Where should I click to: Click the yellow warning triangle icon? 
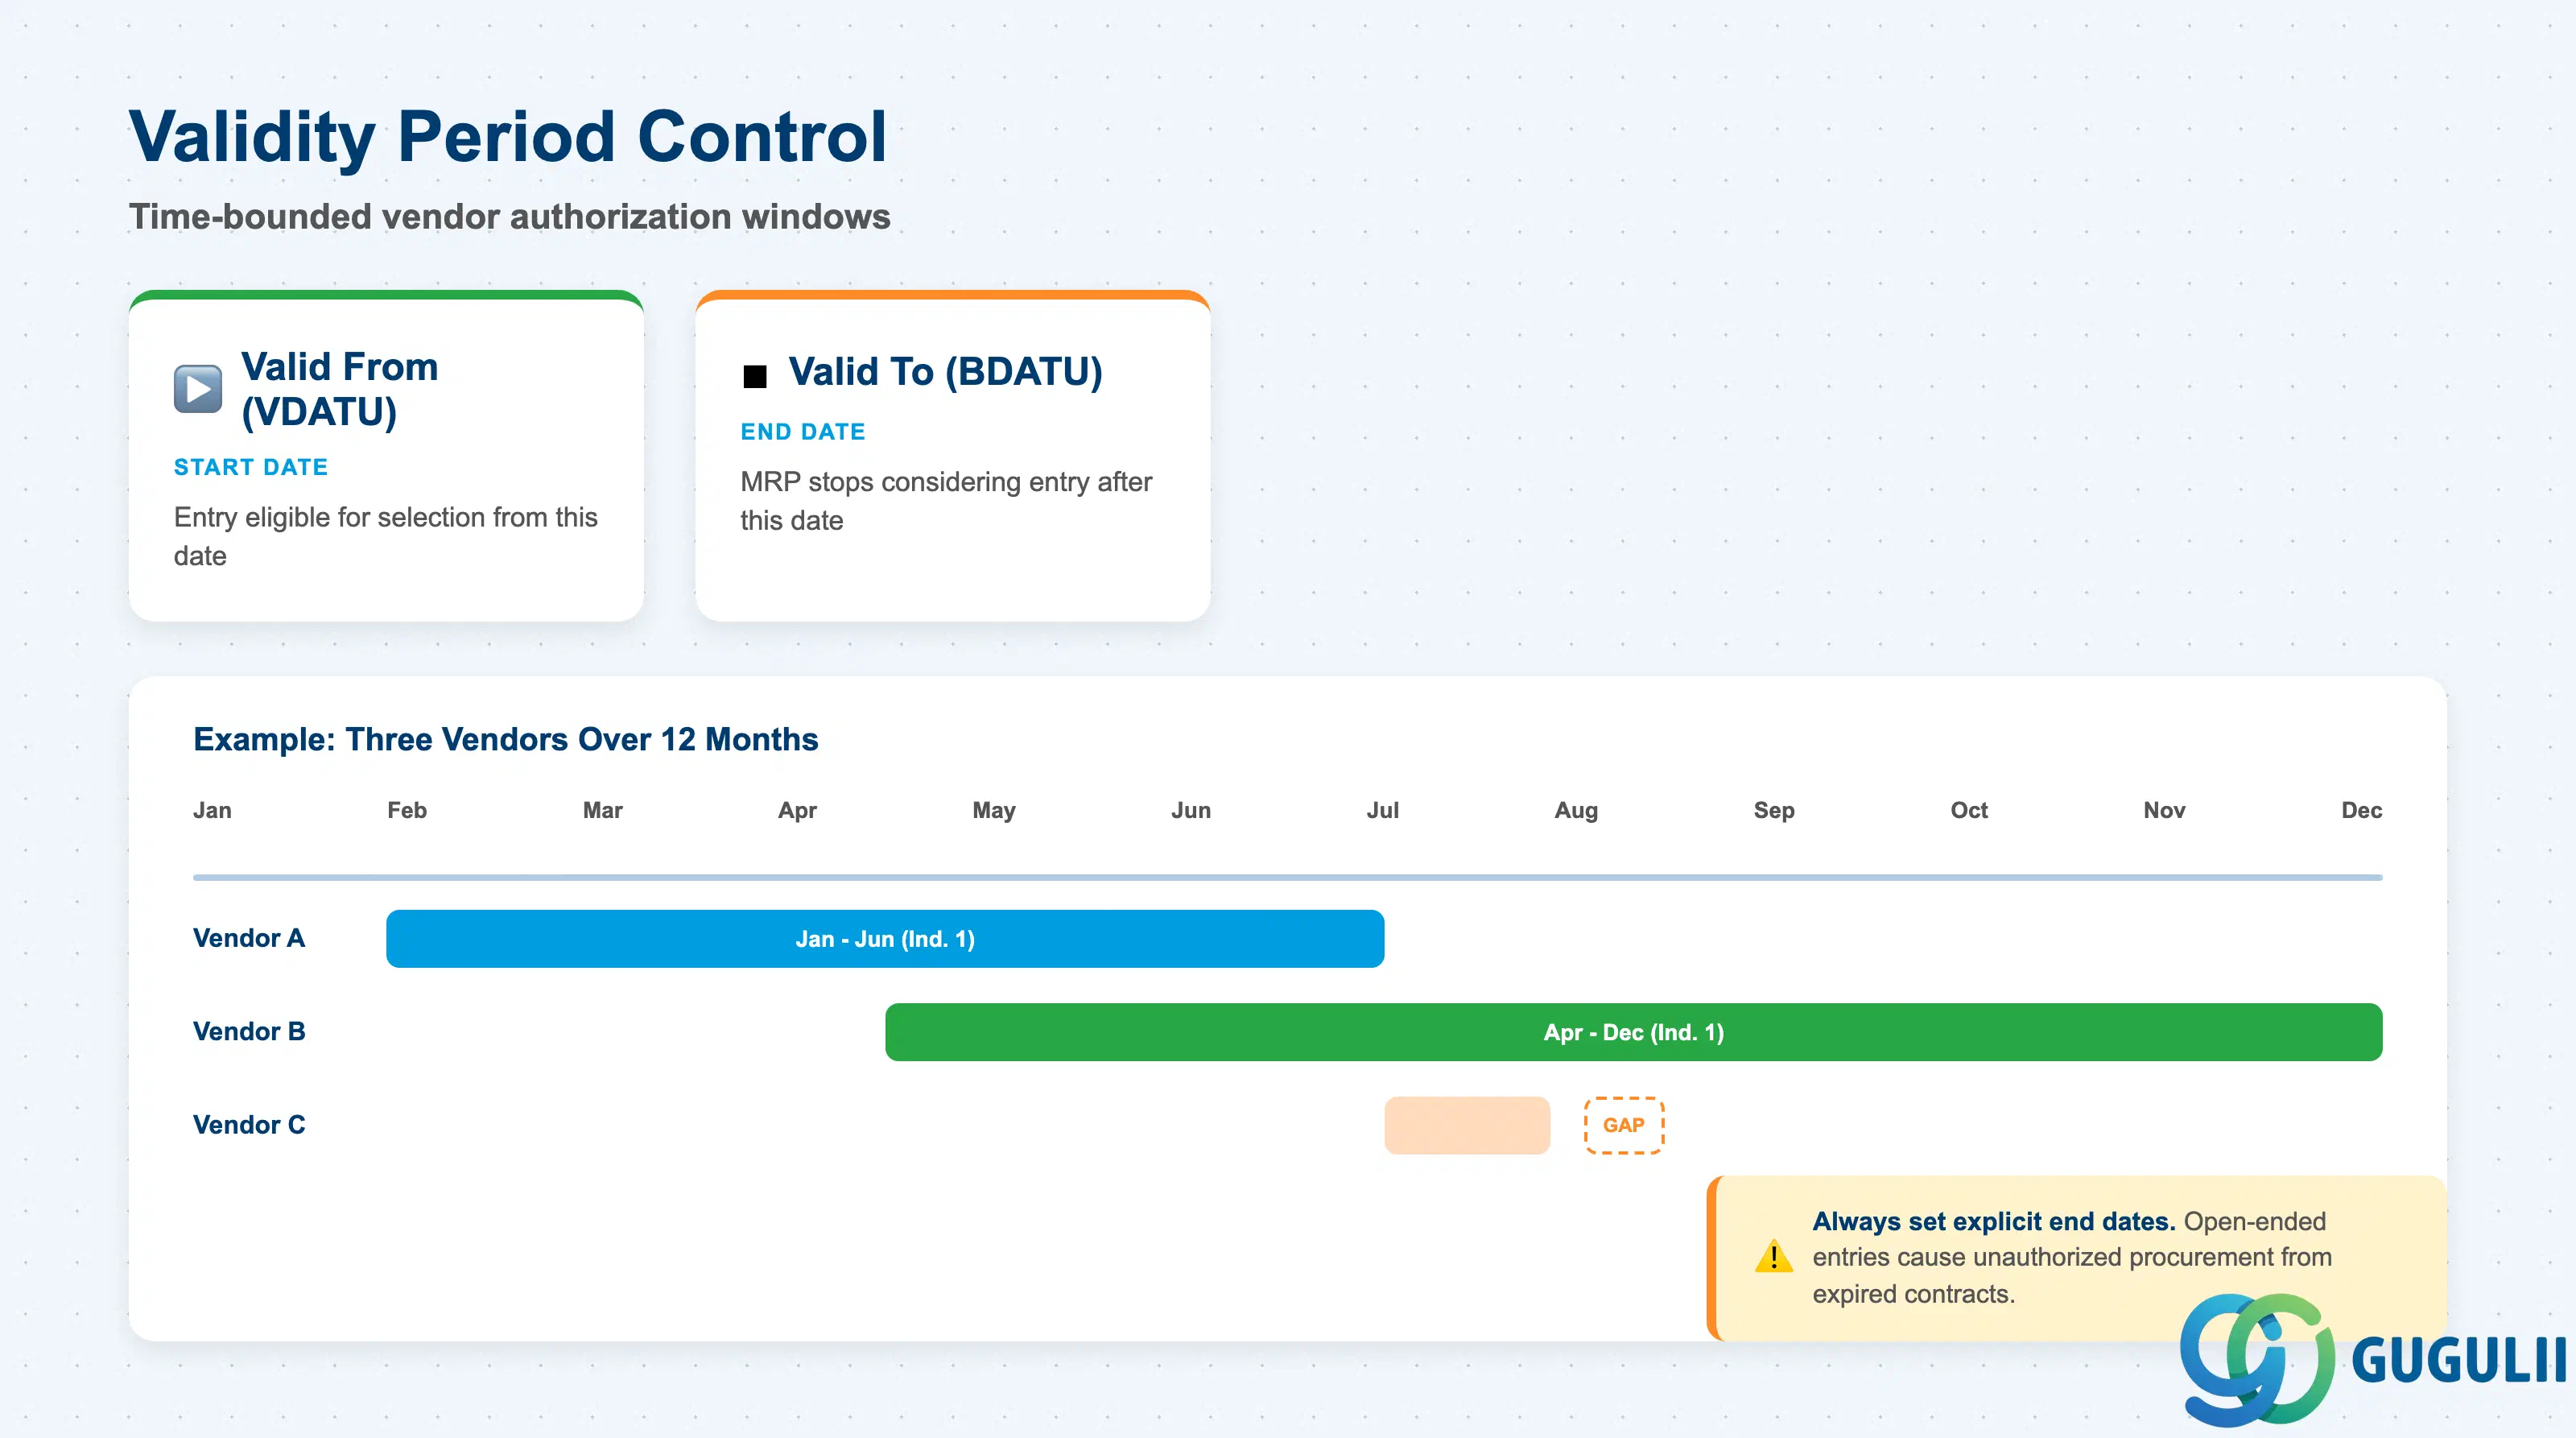click(x=1774, y=1256)
